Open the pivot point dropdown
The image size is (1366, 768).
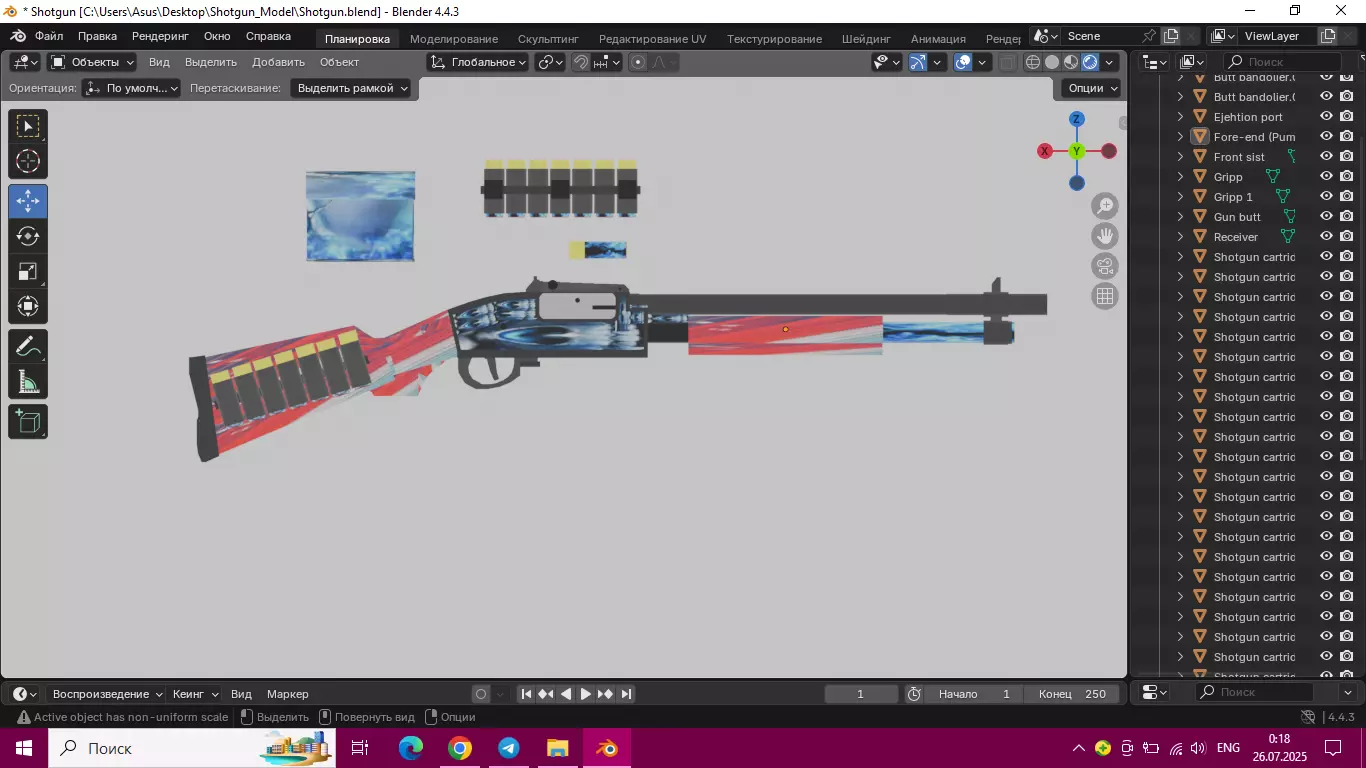coord(551,62)
